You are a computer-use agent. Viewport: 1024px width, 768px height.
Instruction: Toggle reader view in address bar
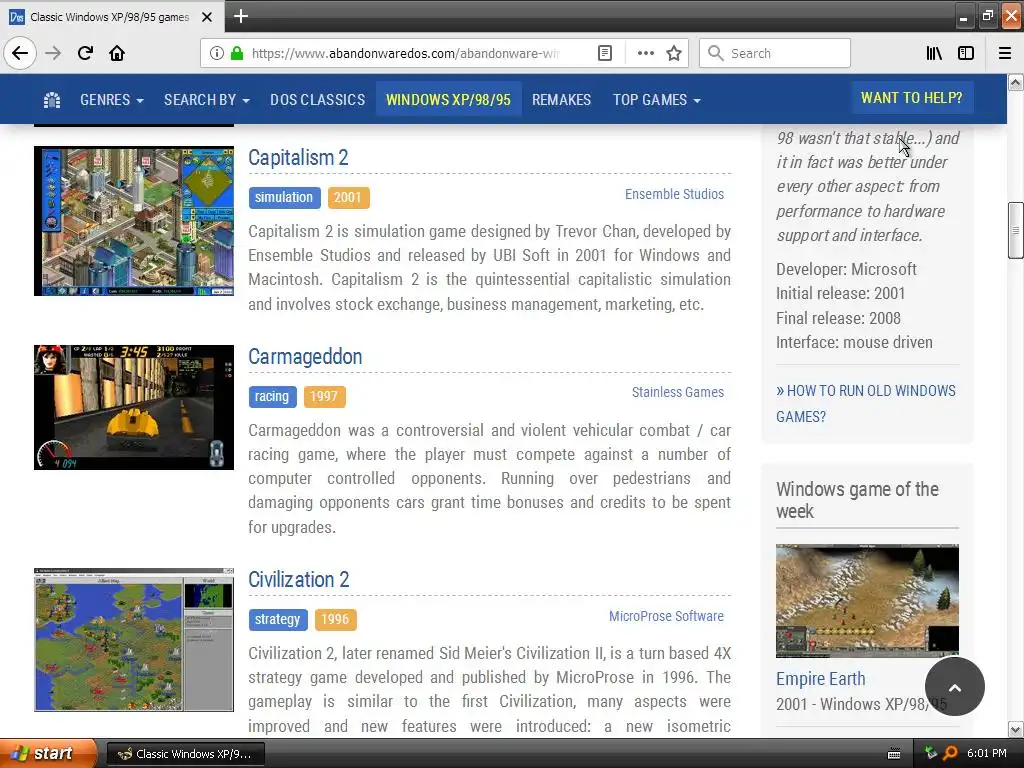pos(605,53)
